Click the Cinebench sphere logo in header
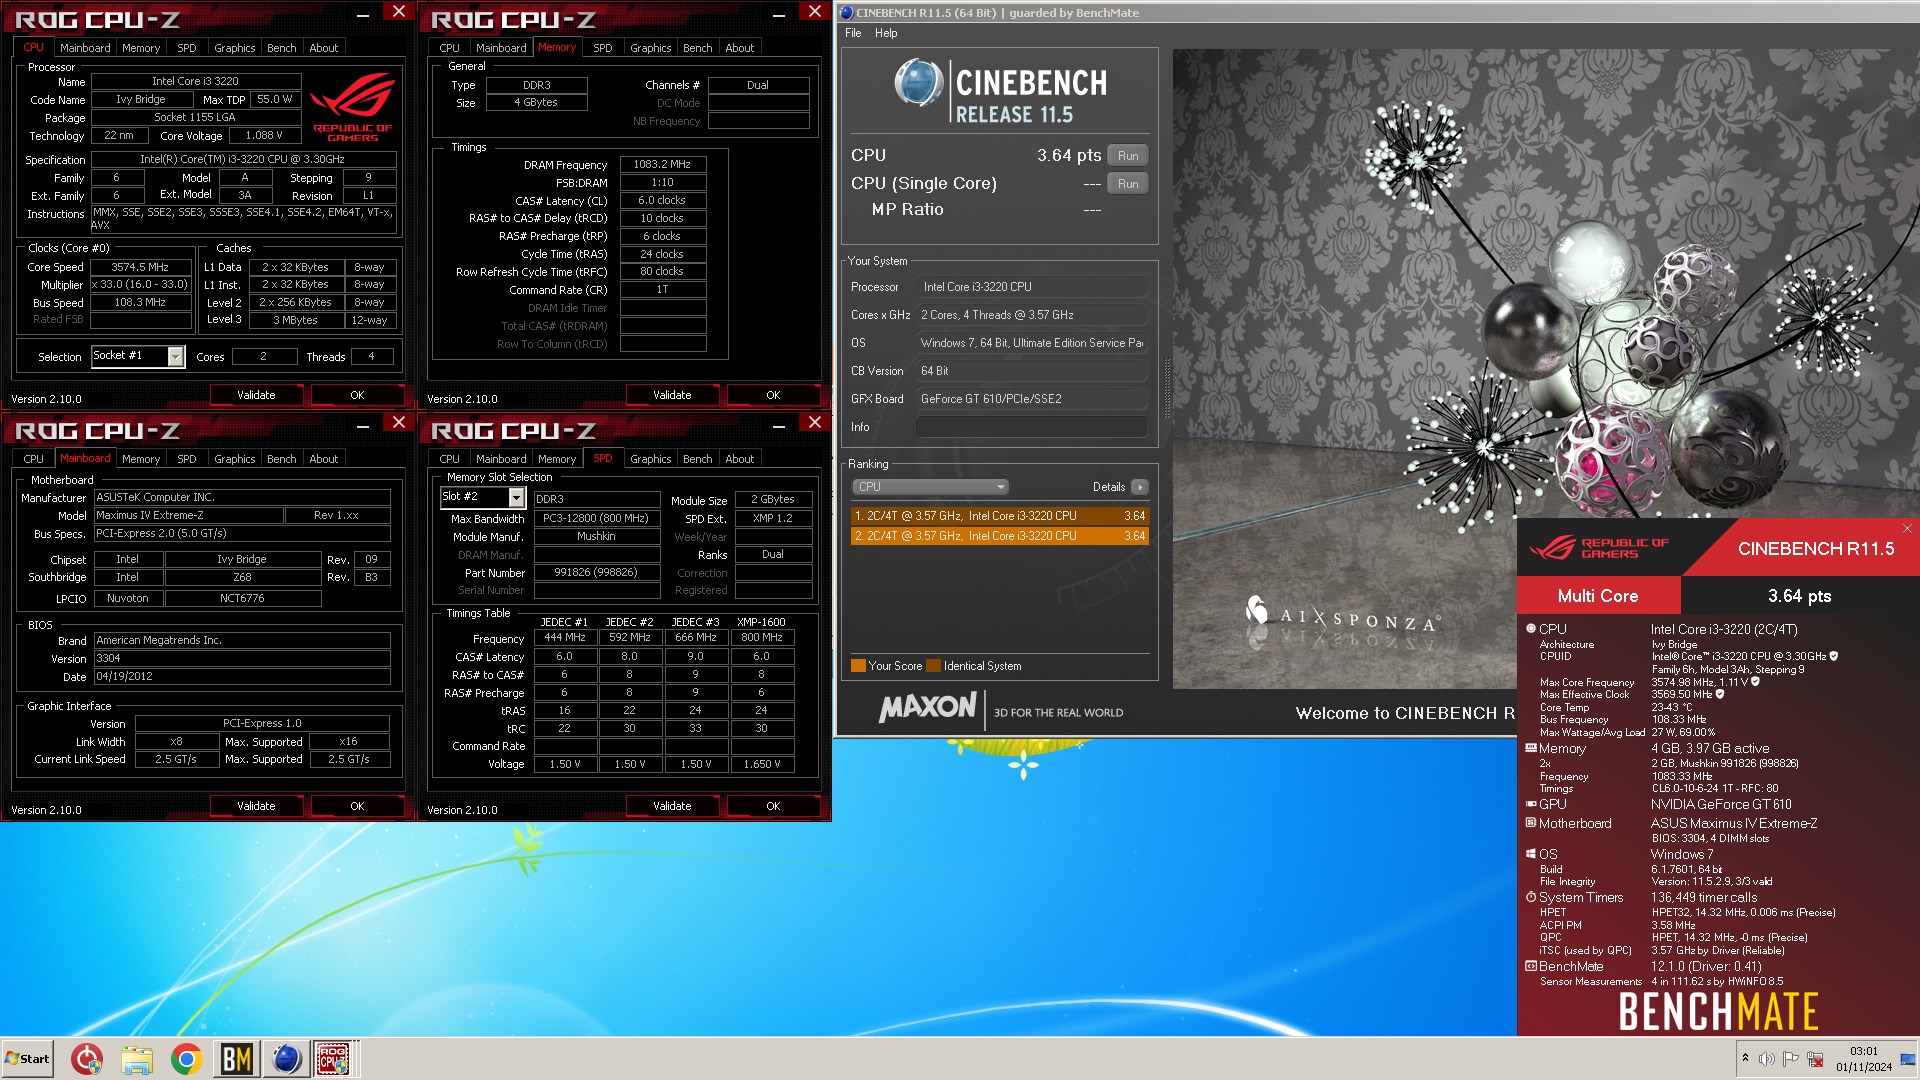 pyautogui.click(x=918, y=83)
